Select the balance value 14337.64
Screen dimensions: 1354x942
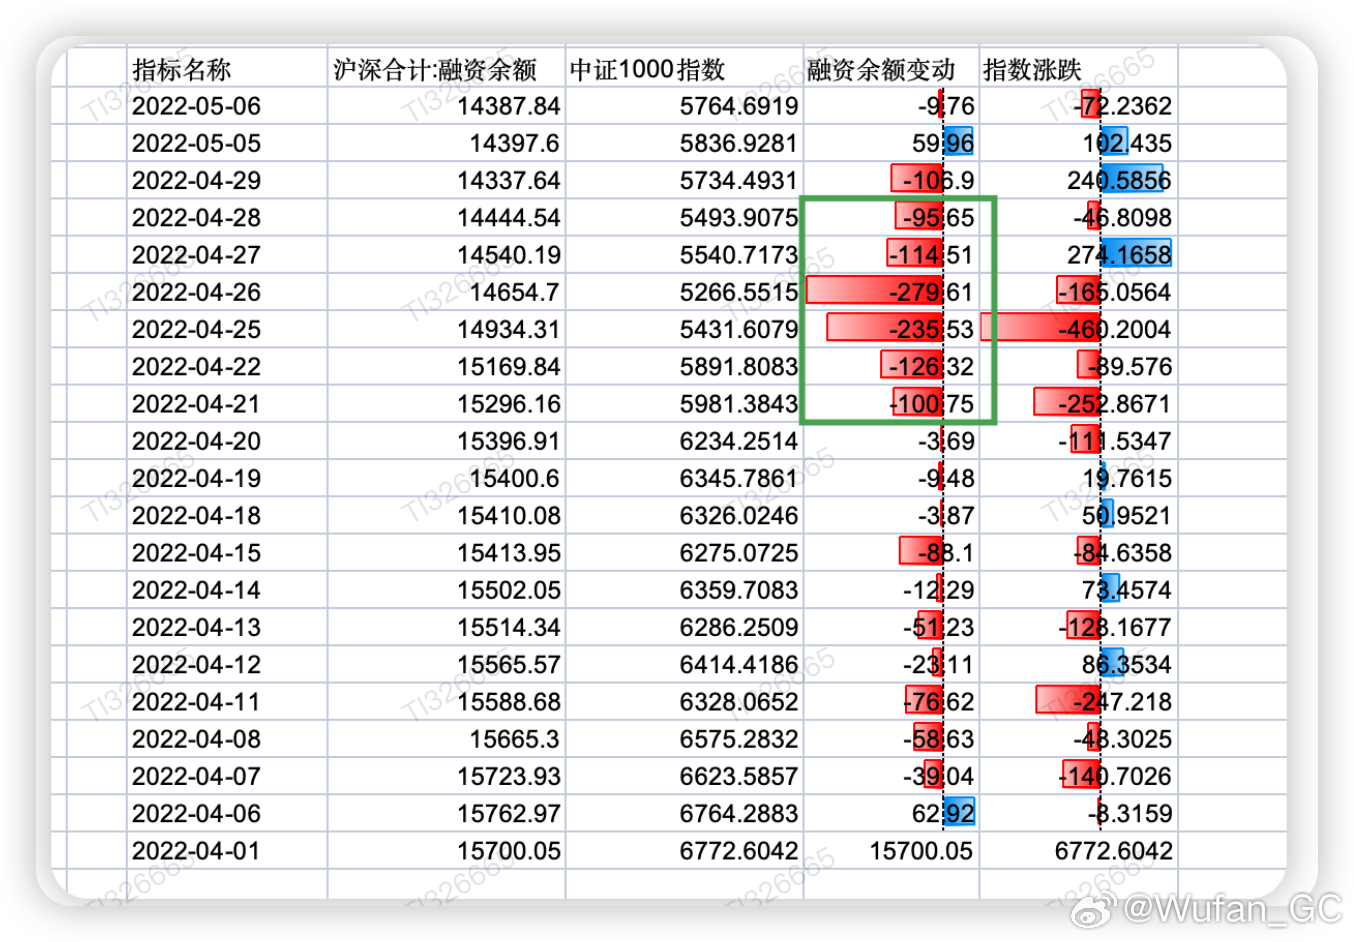click(x=446, y=180)
